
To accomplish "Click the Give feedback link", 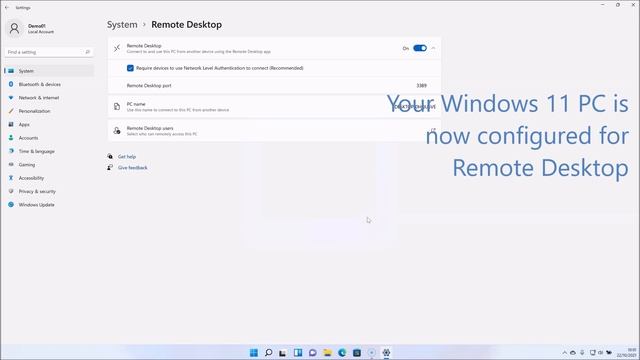I will pyautogui.click(x=133, y=168).
